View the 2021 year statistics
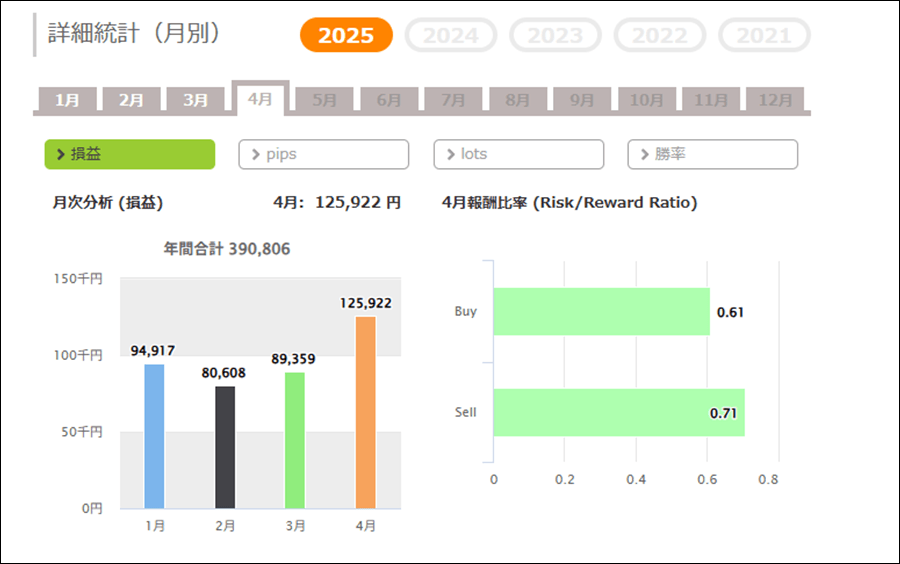This screenshot has height=564, width=900. (x=764, y=36)
